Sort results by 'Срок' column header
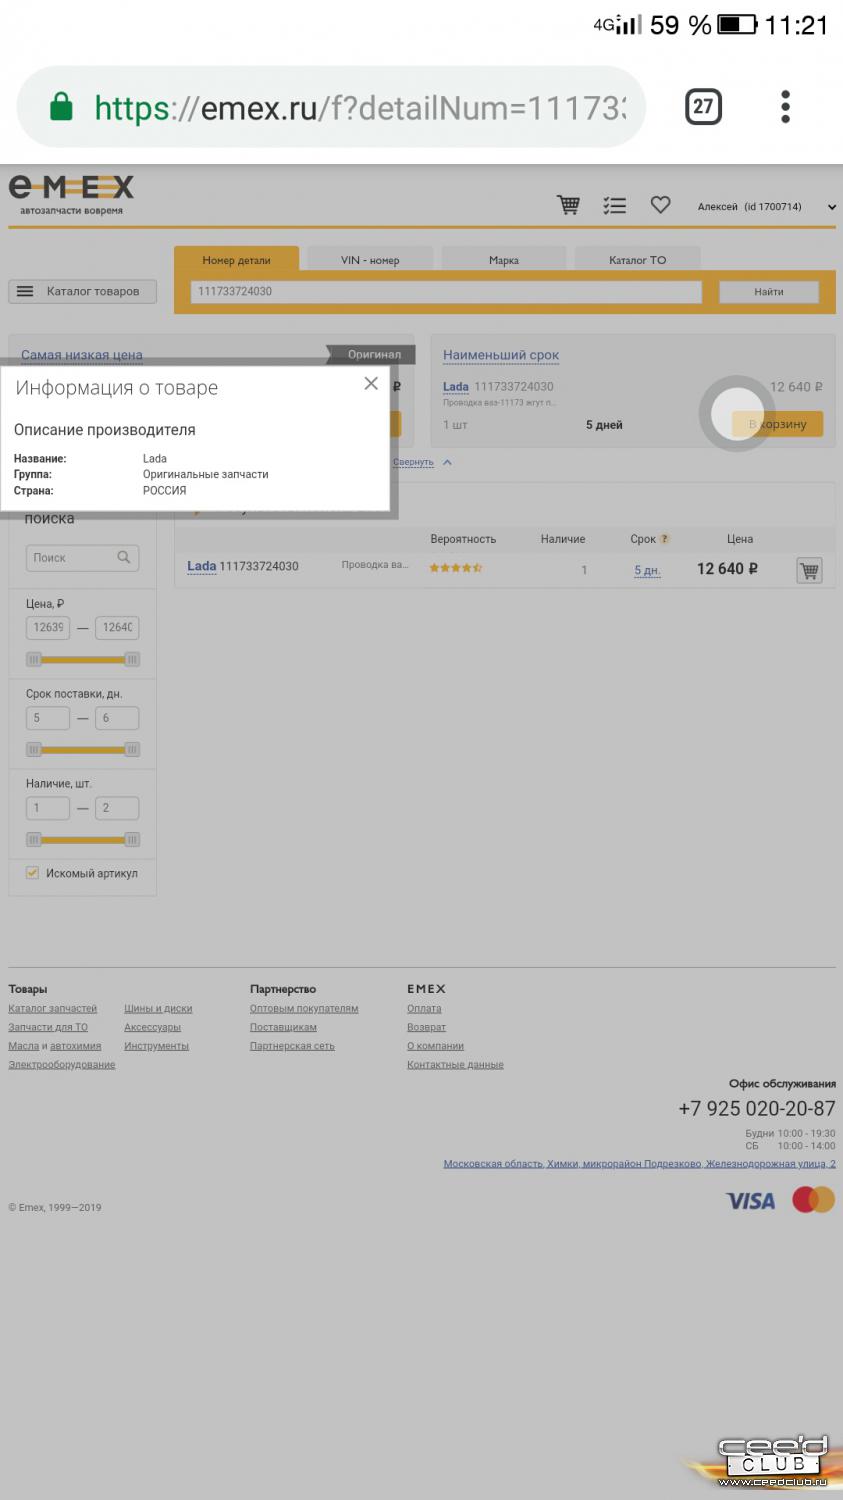Viewport: 843px width, 1500px height. pos(643,539)
